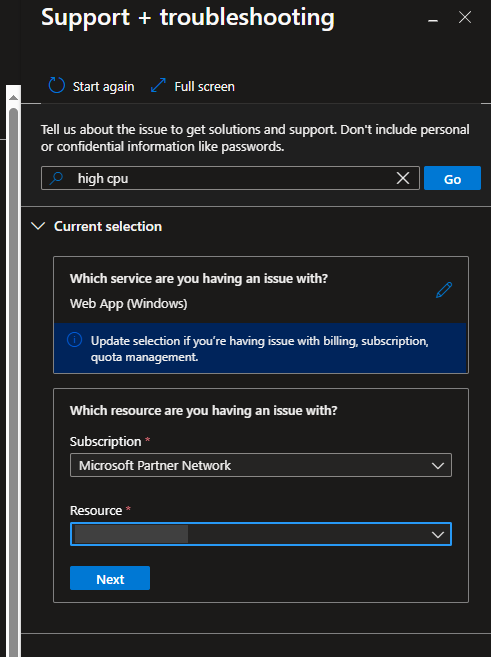
Task: Close the Support + troubleshooting panel
Action: point(465,17)
